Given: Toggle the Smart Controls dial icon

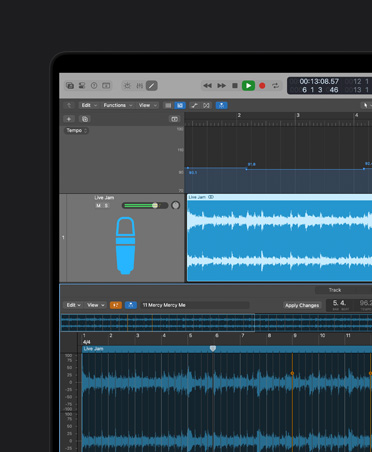Looking at the screenshot, I should click(127, 86).
